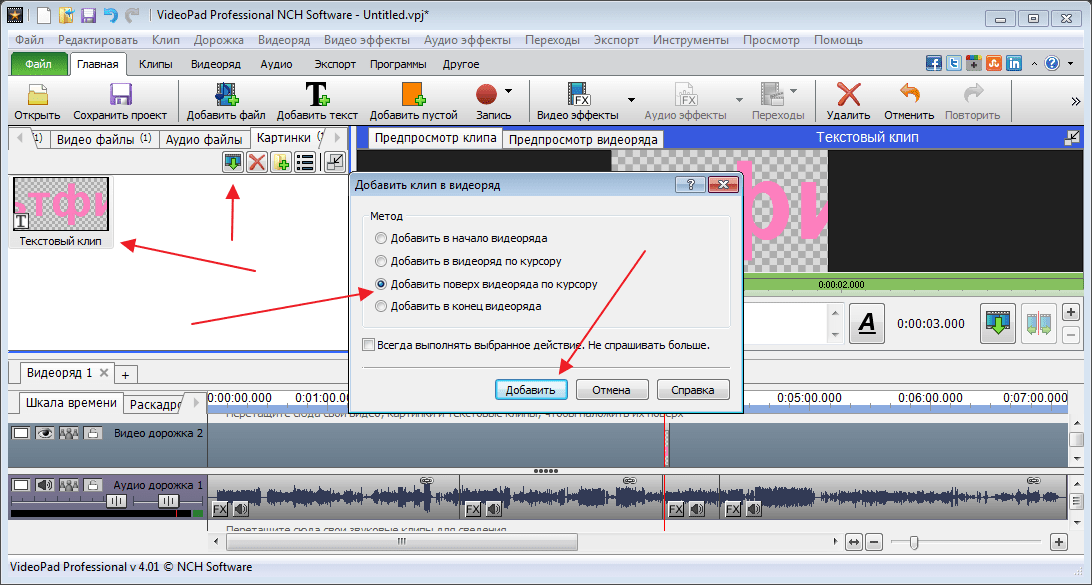Screen dimensions: 1092x585
Task: Select Добавить поверх видеоряда по курсору option
Action: pos(486,284)
